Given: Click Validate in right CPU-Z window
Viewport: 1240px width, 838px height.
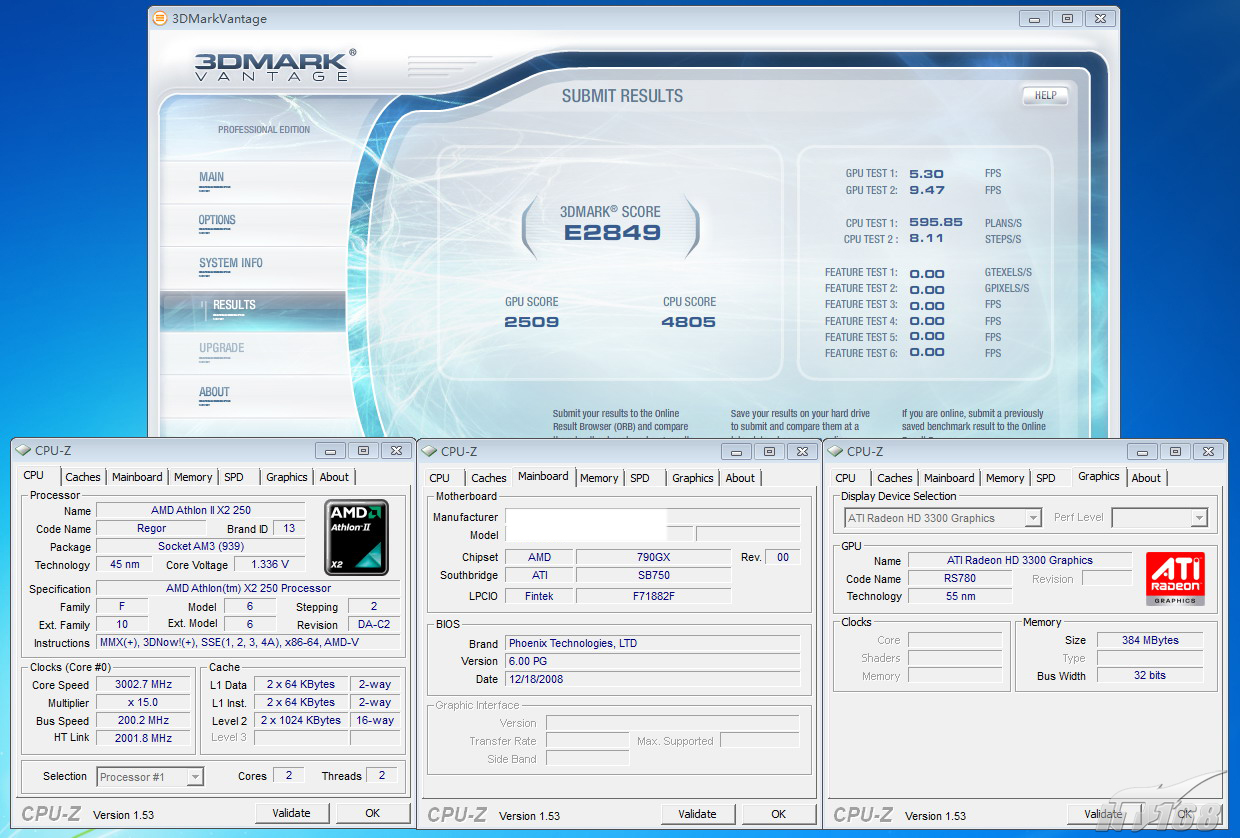Looking at the screenshot, I should tap(1103, 814).
